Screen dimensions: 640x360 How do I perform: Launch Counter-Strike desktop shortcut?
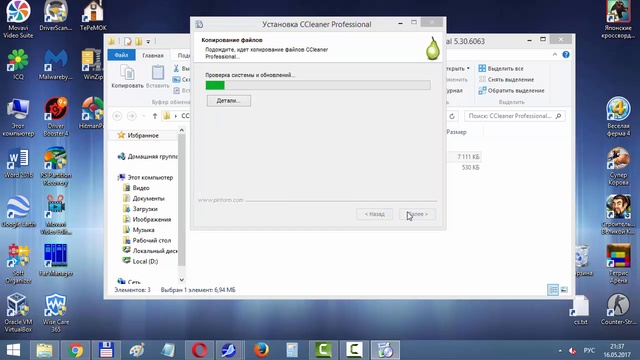coord(618,309)
